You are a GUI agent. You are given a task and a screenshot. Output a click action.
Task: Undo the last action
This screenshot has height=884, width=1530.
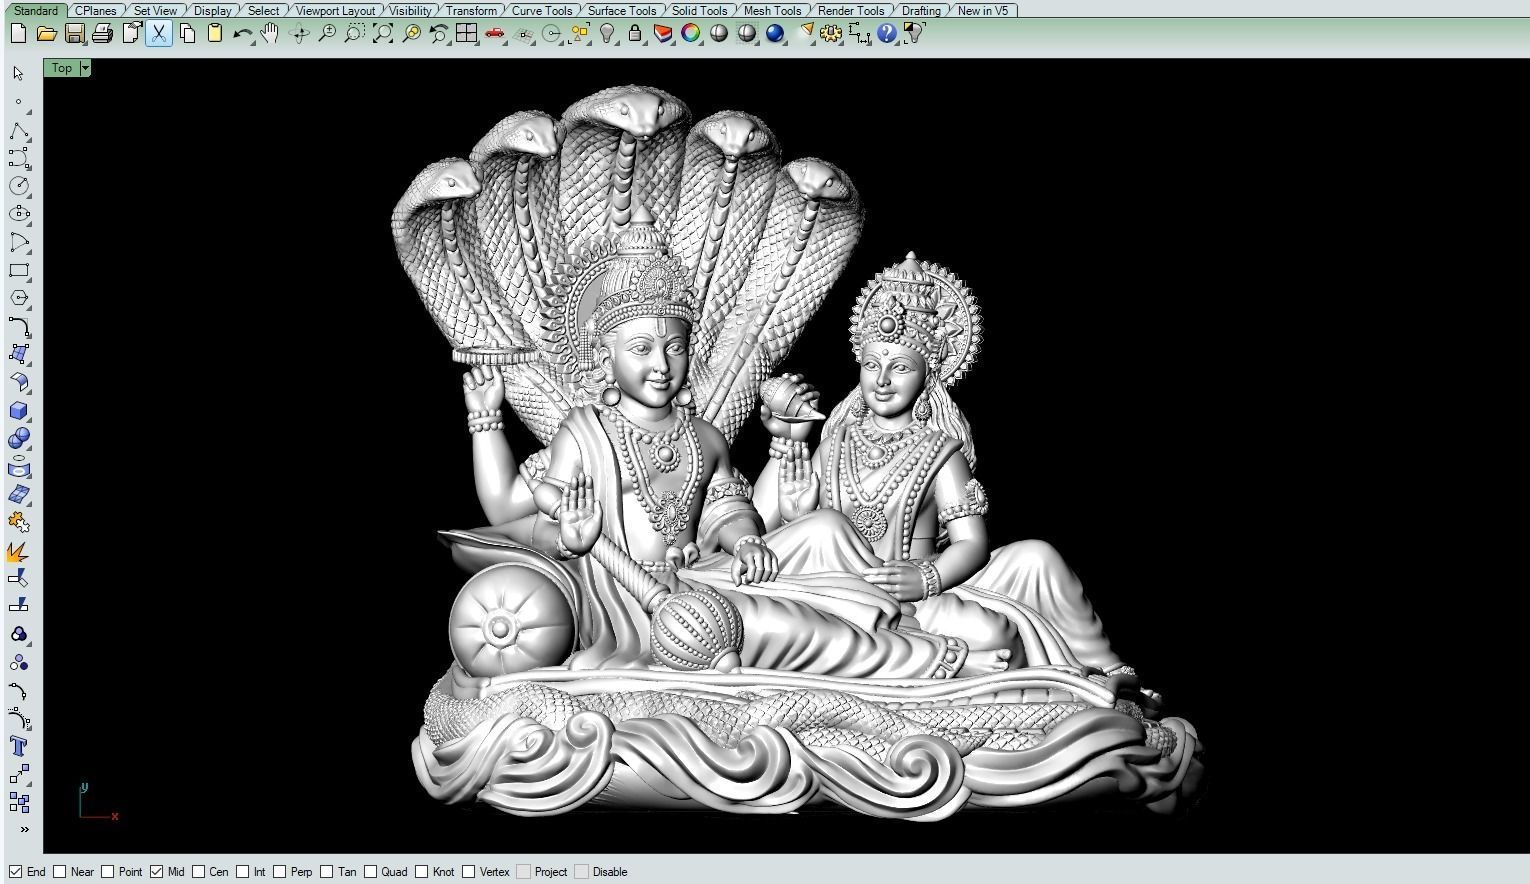point(242,33)
